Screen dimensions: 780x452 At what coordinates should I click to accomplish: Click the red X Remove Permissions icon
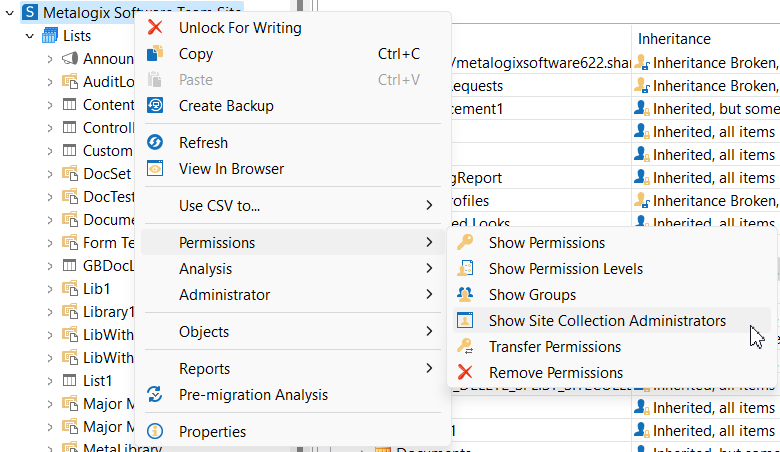(465, 373)
